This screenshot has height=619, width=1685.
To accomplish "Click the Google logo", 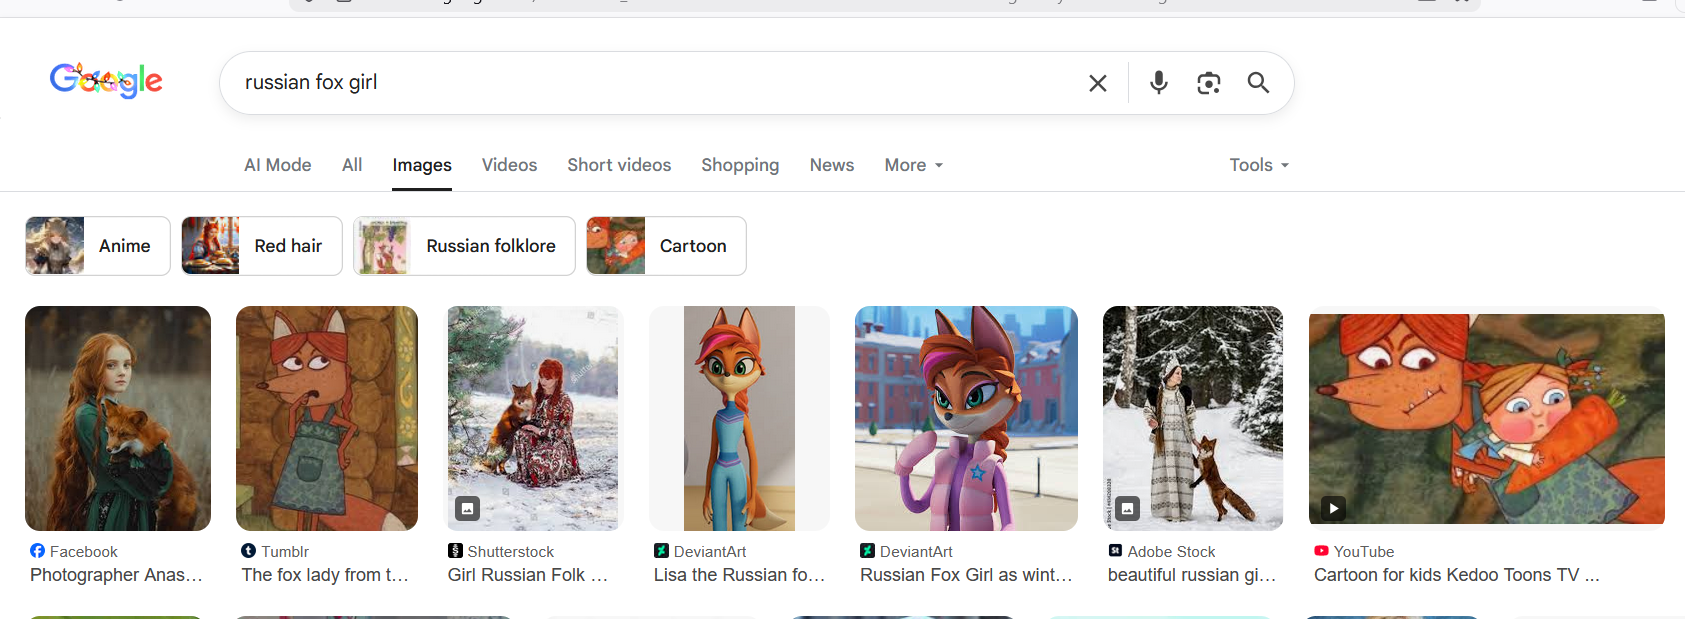I will coord(106,80).
